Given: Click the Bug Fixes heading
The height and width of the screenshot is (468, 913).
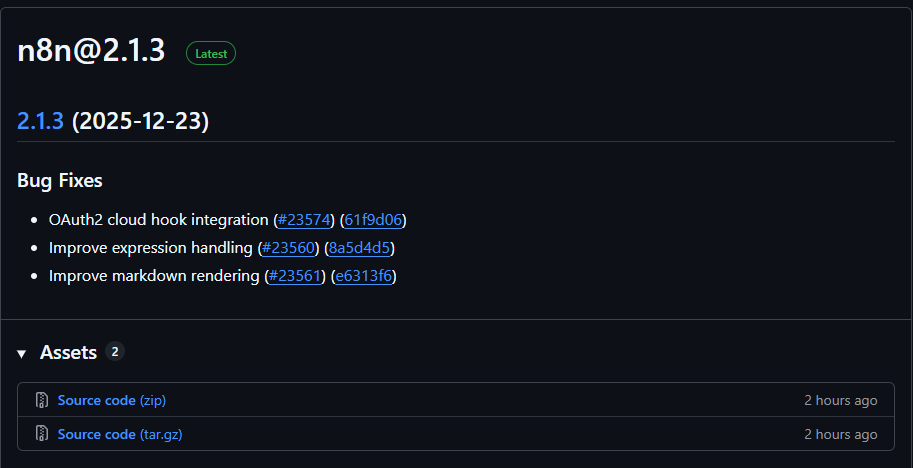Looking at the screenshot, I should point(60,181).
